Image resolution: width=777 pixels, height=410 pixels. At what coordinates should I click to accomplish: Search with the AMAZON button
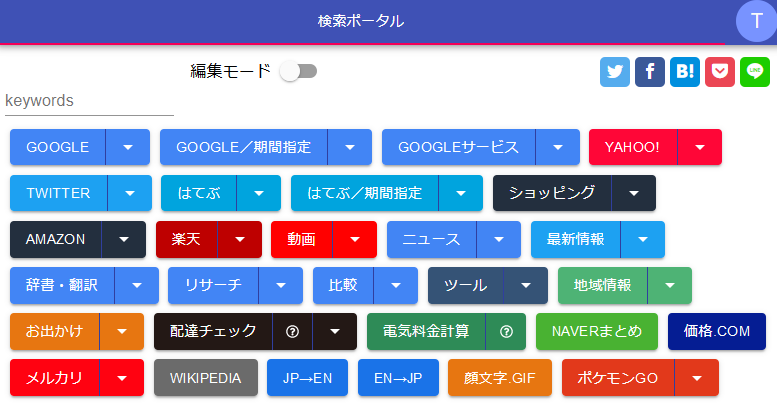(56, 239)
